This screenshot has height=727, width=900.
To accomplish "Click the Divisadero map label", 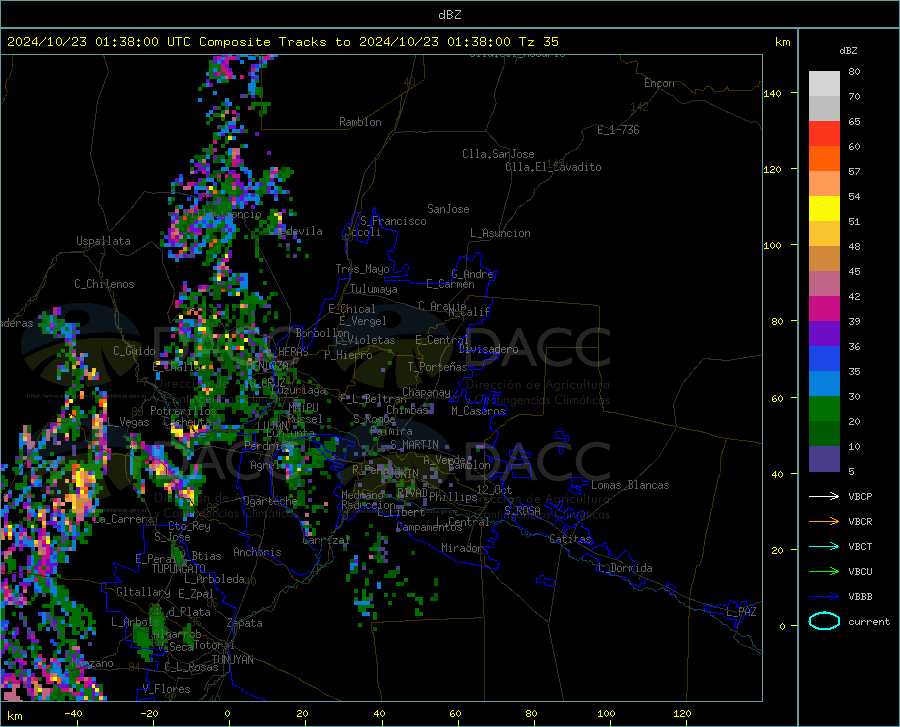I will pyautogui.click(x=488, y=349).
